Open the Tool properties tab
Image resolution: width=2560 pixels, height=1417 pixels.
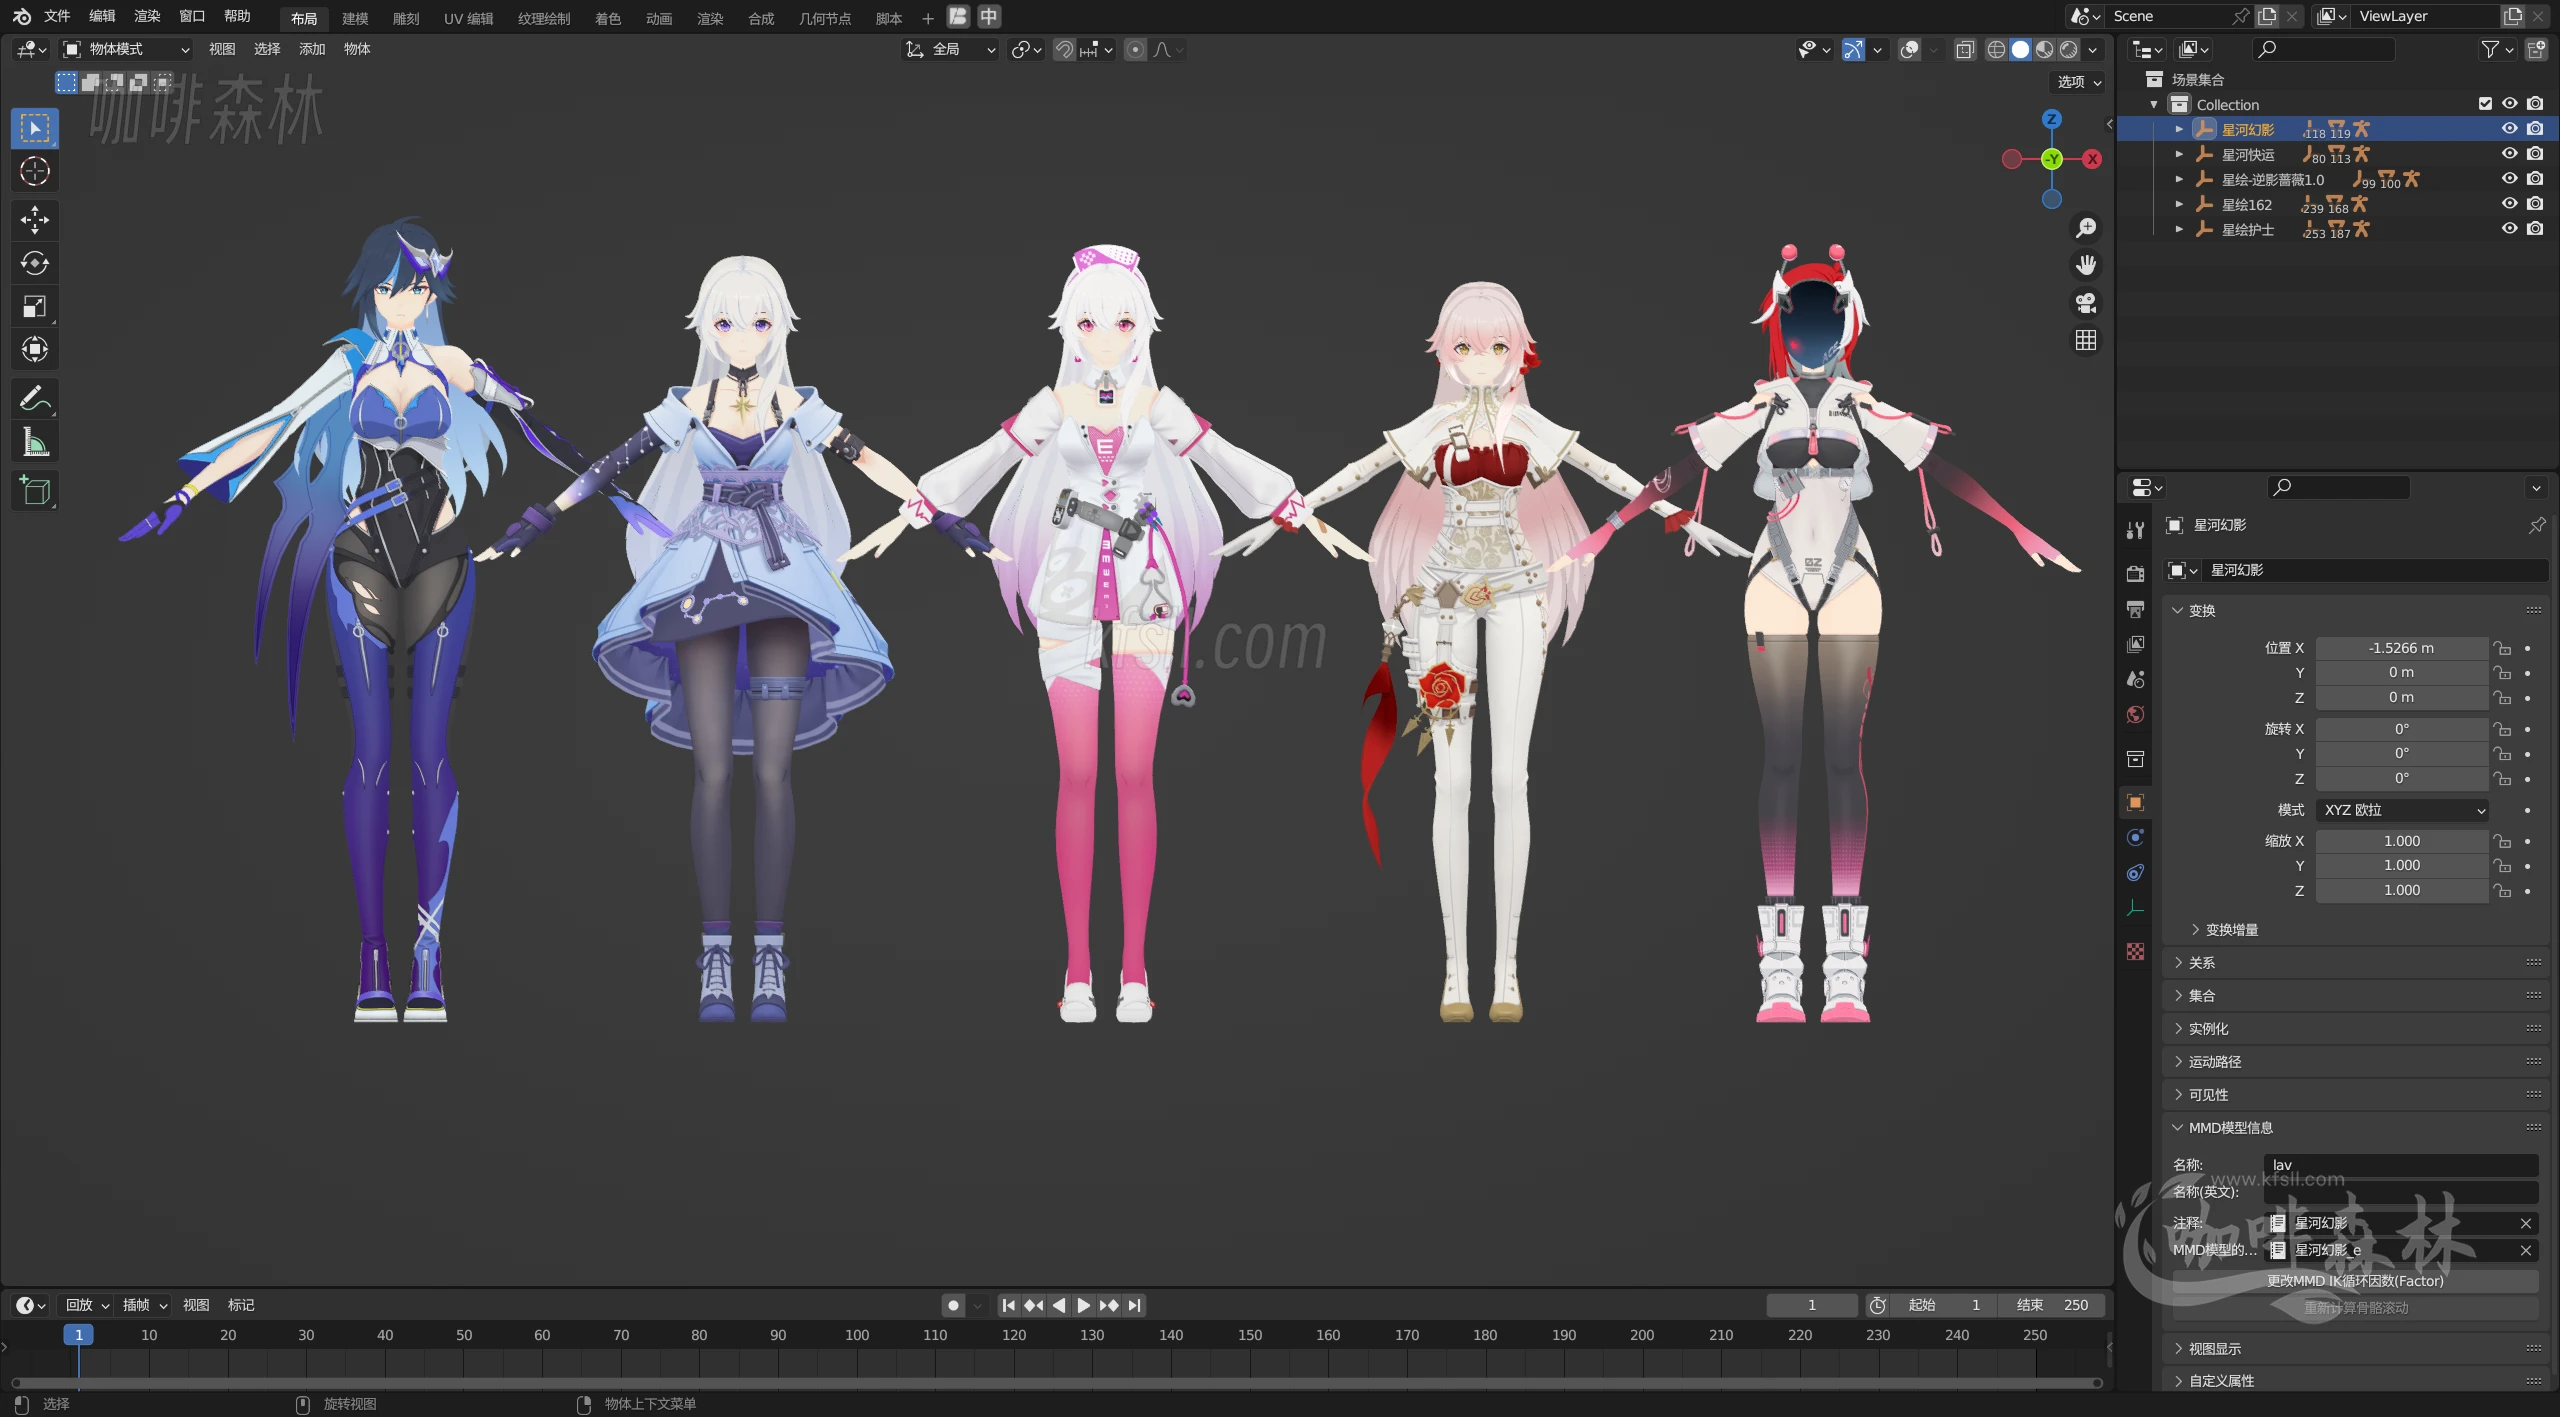point(2135,530)
